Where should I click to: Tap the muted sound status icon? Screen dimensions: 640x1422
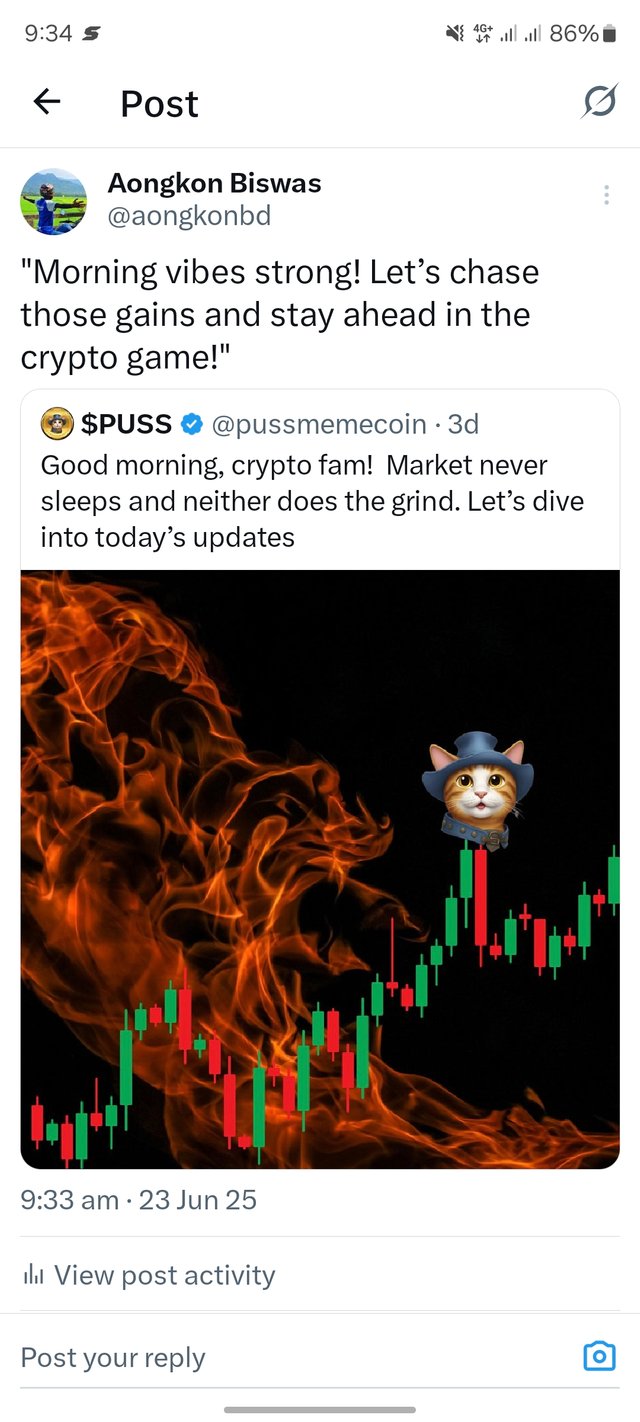(x=455, y=34)
